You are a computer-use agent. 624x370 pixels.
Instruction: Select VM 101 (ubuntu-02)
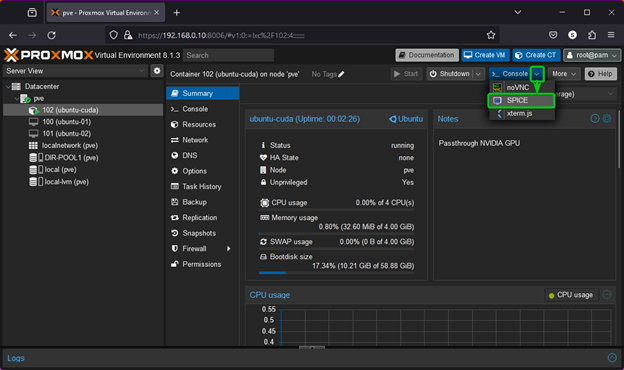click(x=83, y=134)
